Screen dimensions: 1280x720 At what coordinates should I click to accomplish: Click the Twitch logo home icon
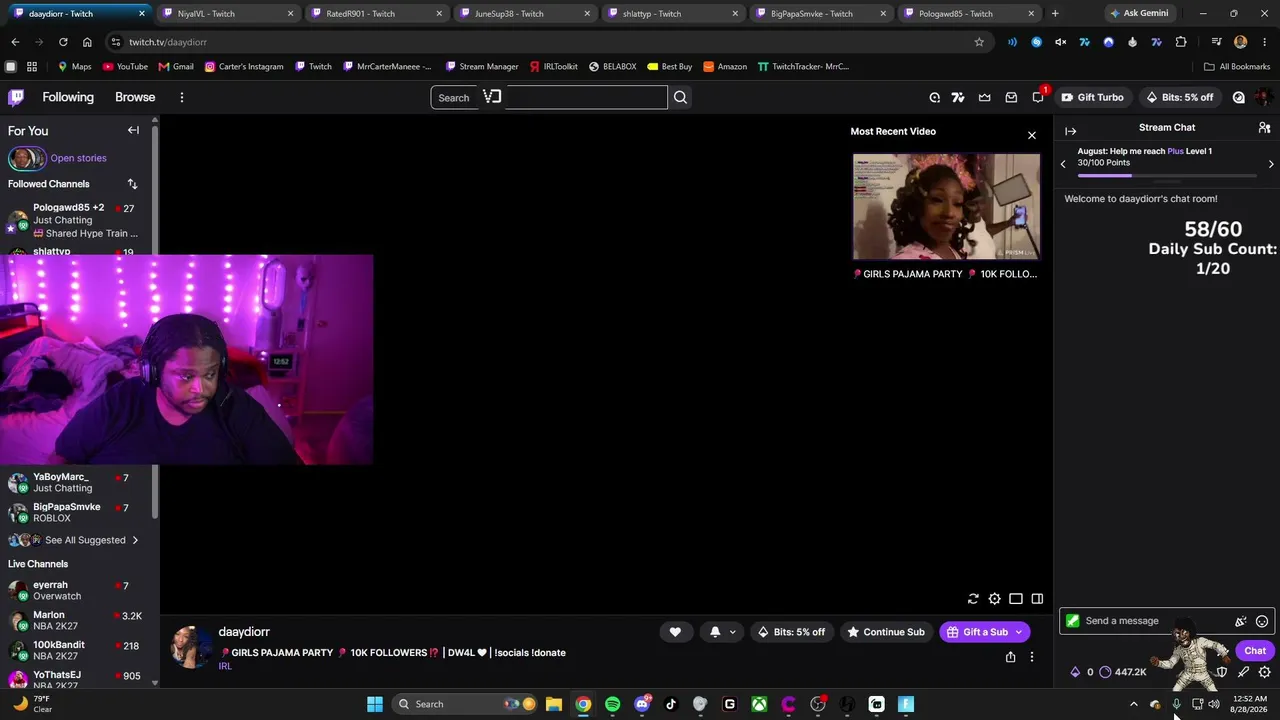(x=16, y=97)
